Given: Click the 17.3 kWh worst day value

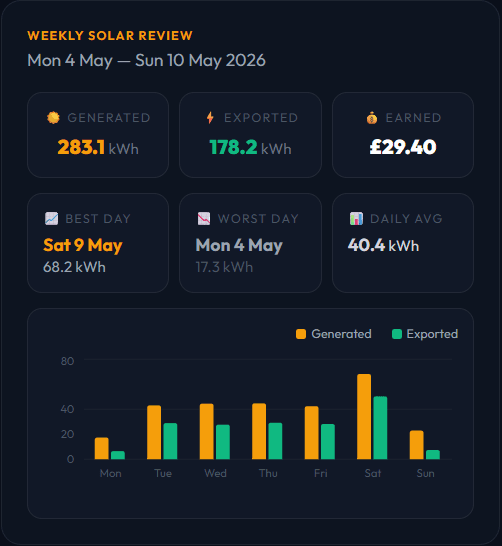Looking at the screenshot, I should pyautogui.click(x=224, y=267).
